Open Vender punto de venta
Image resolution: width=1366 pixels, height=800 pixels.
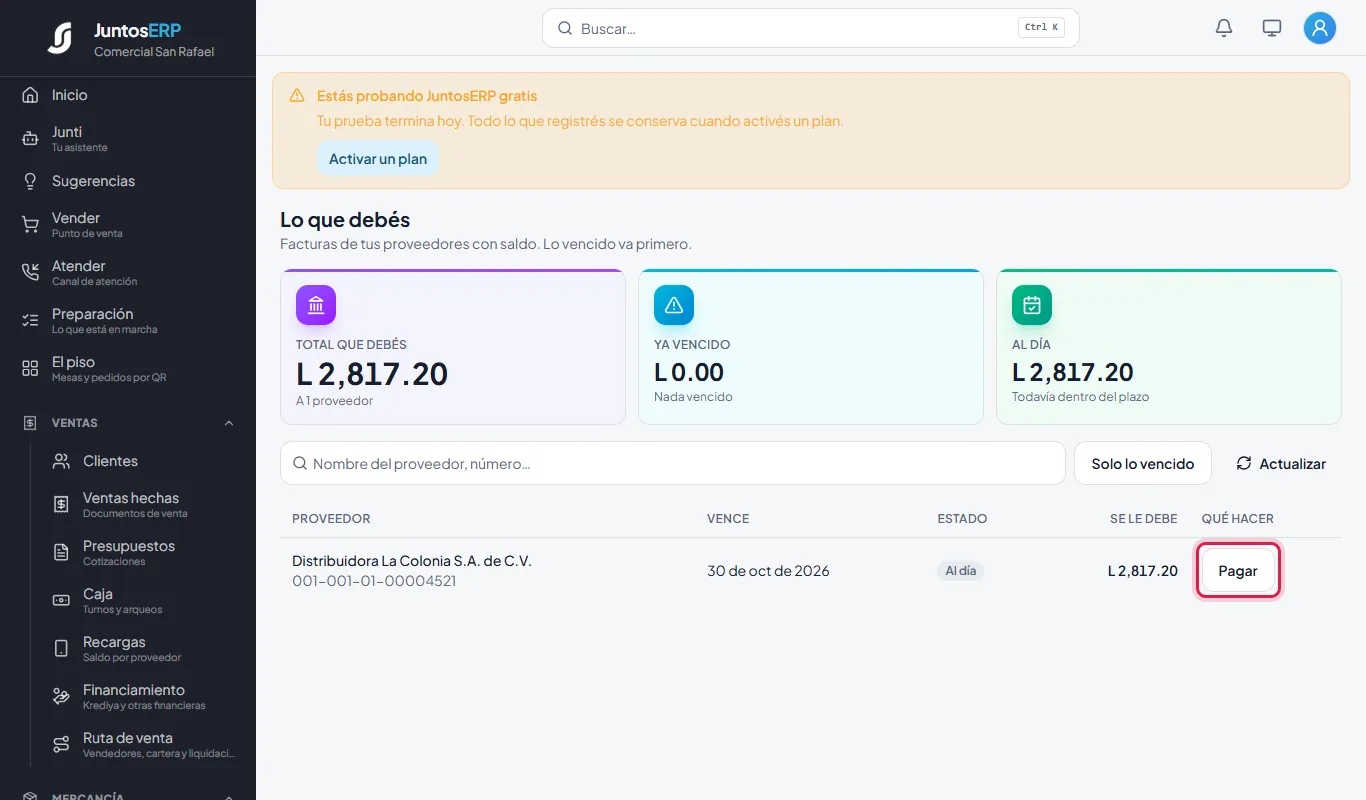pos(128,225)
